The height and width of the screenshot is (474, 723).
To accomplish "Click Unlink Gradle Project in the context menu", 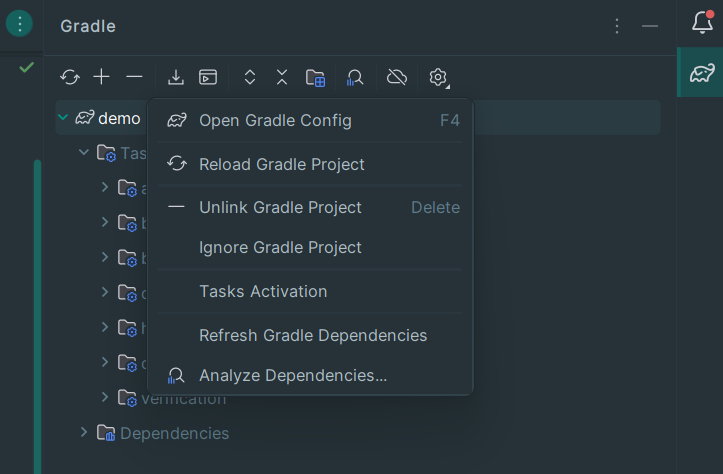I will 280,208.
